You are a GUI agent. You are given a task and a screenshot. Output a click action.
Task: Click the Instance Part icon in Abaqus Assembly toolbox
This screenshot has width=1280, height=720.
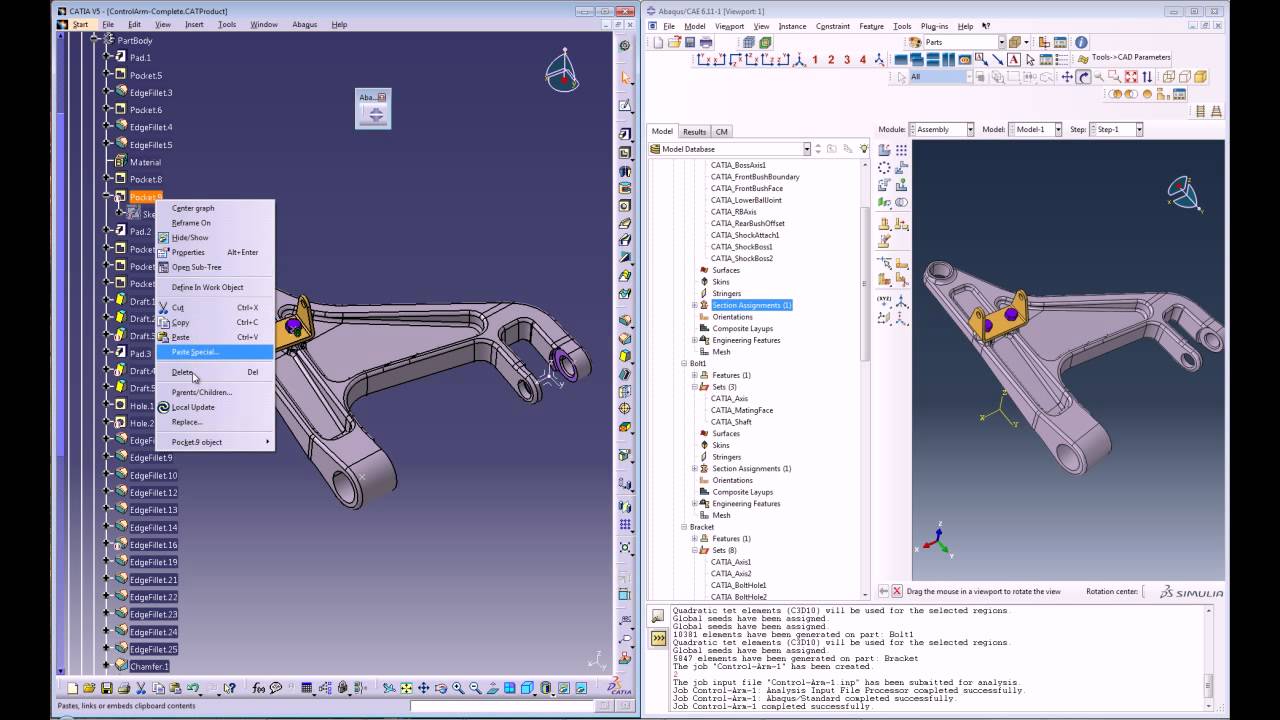[883, 149]
